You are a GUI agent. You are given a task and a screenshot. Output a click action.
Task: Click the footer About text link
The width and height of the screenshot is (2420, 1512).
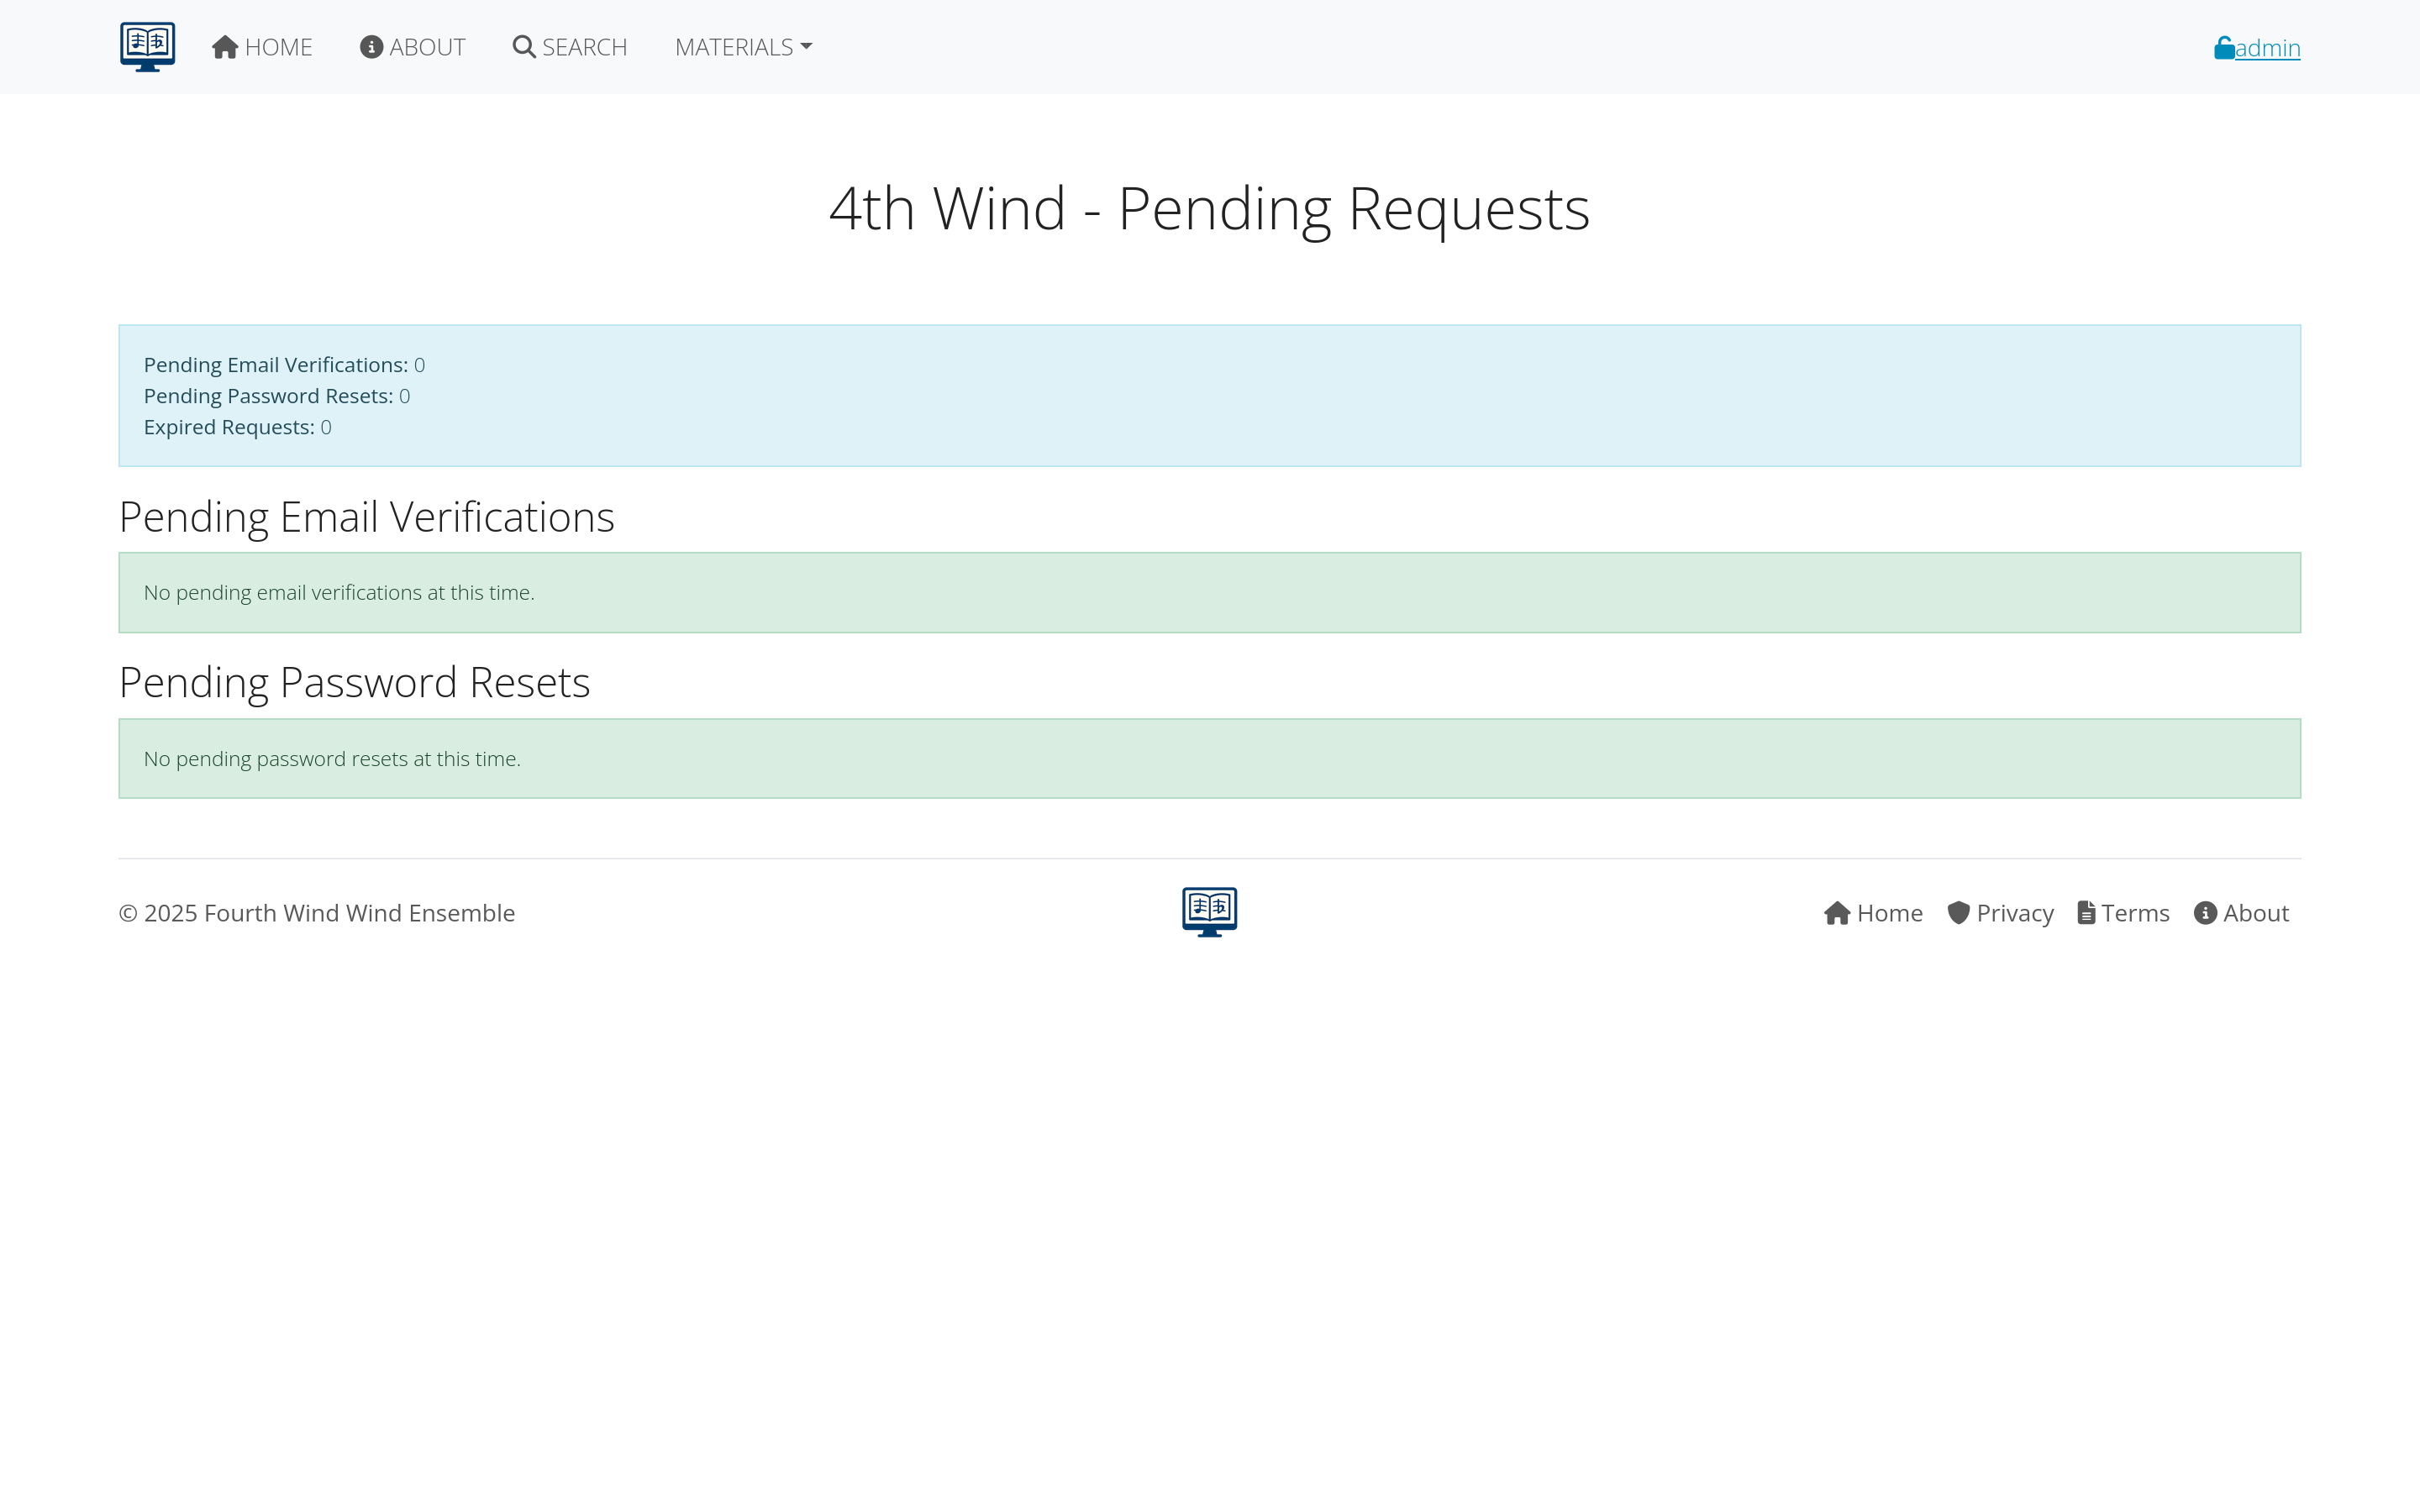click(x=2255, y=913)
